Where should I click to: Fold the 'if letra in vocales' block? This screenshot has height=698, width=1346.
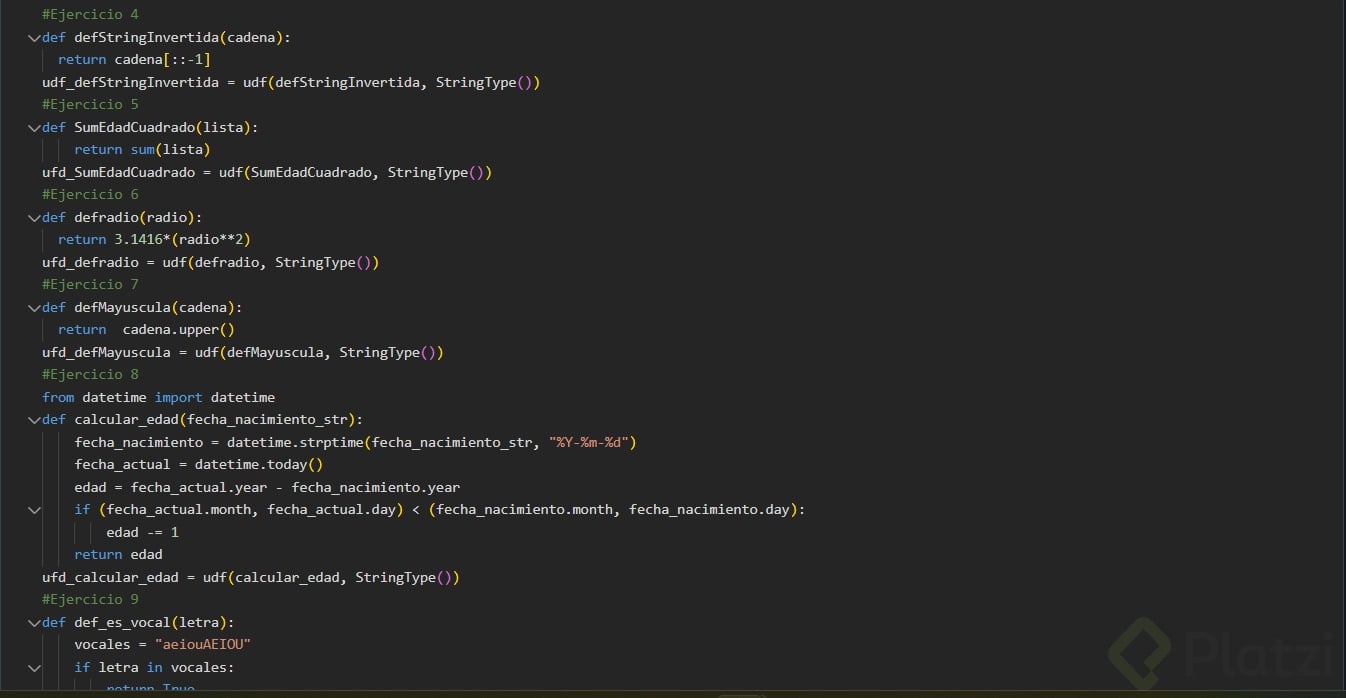[34, 668]
